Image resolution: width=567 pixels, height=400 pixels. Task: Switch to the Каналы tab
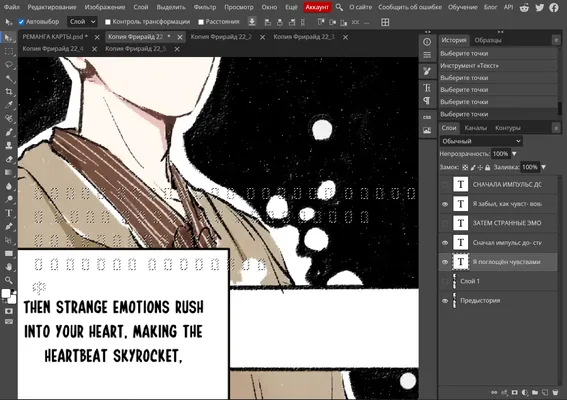point(476,128)
